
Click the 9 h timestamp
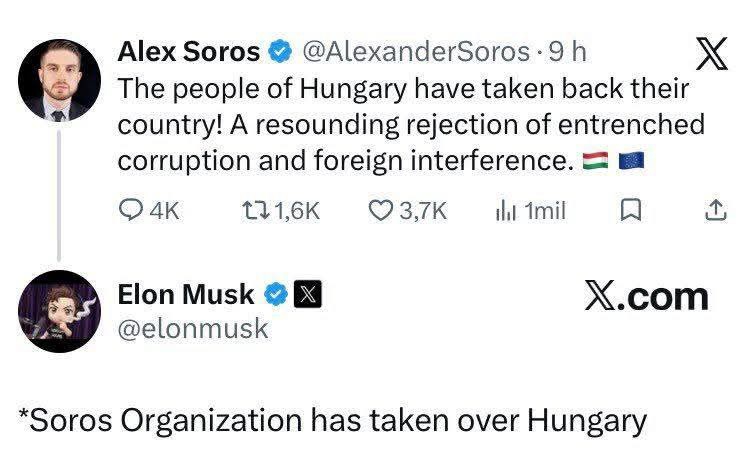[568, 50]
